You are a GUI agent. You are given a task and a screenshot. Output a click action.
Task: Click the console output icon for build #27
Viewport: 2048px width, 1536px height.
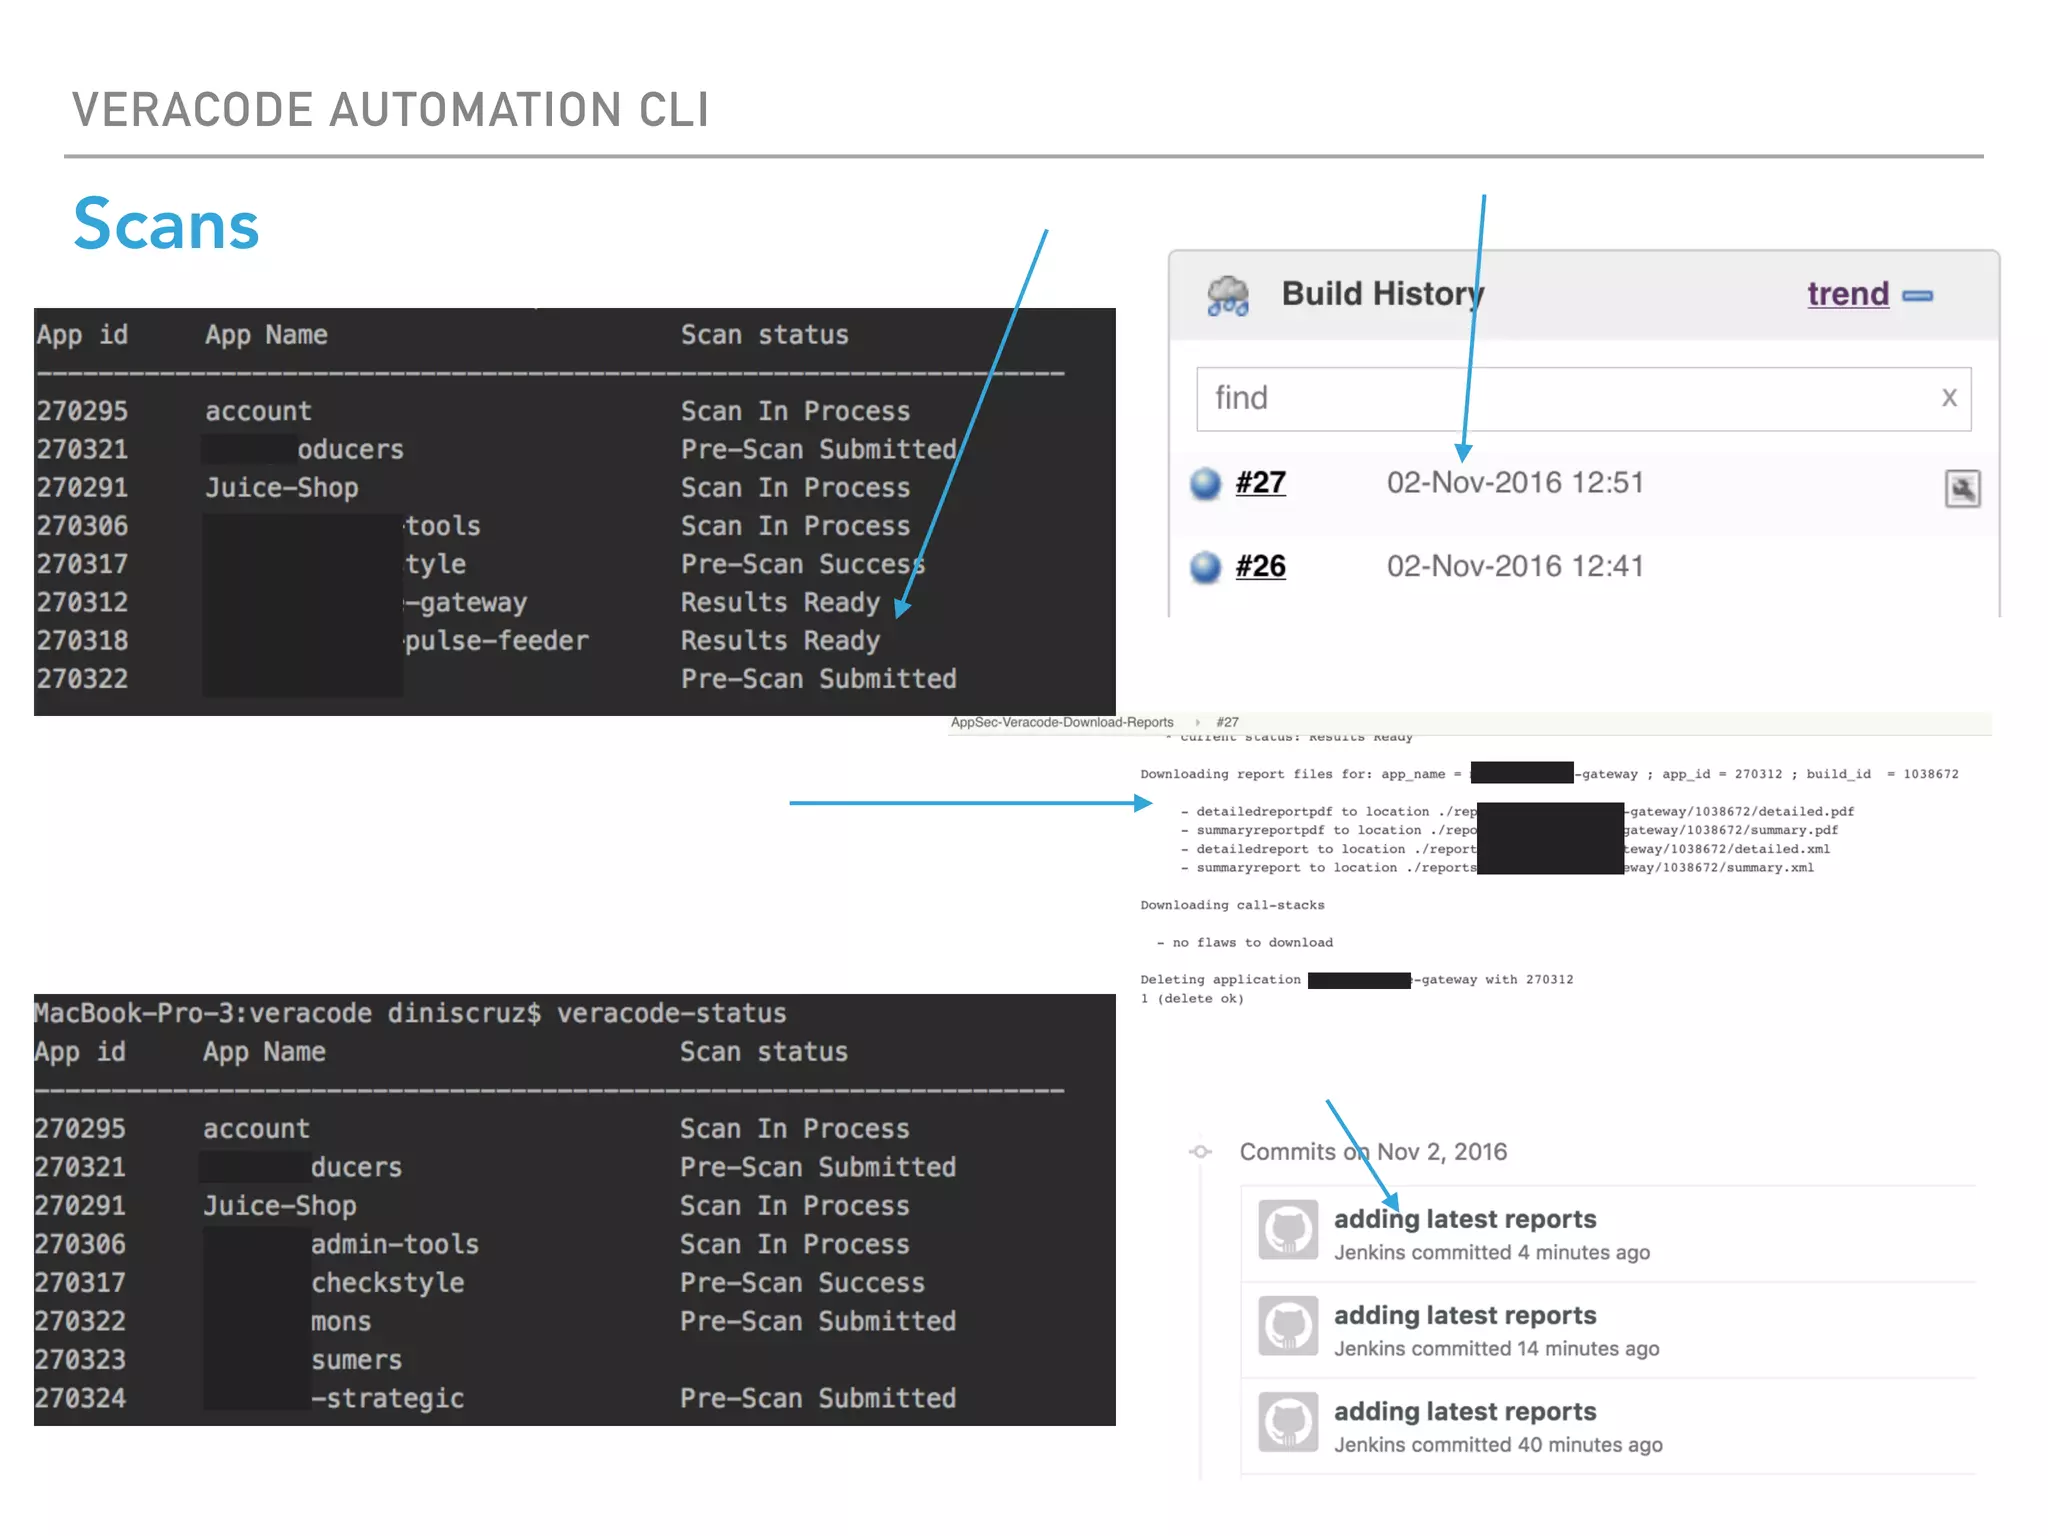pyautogui.click(x=1962, y=489)
